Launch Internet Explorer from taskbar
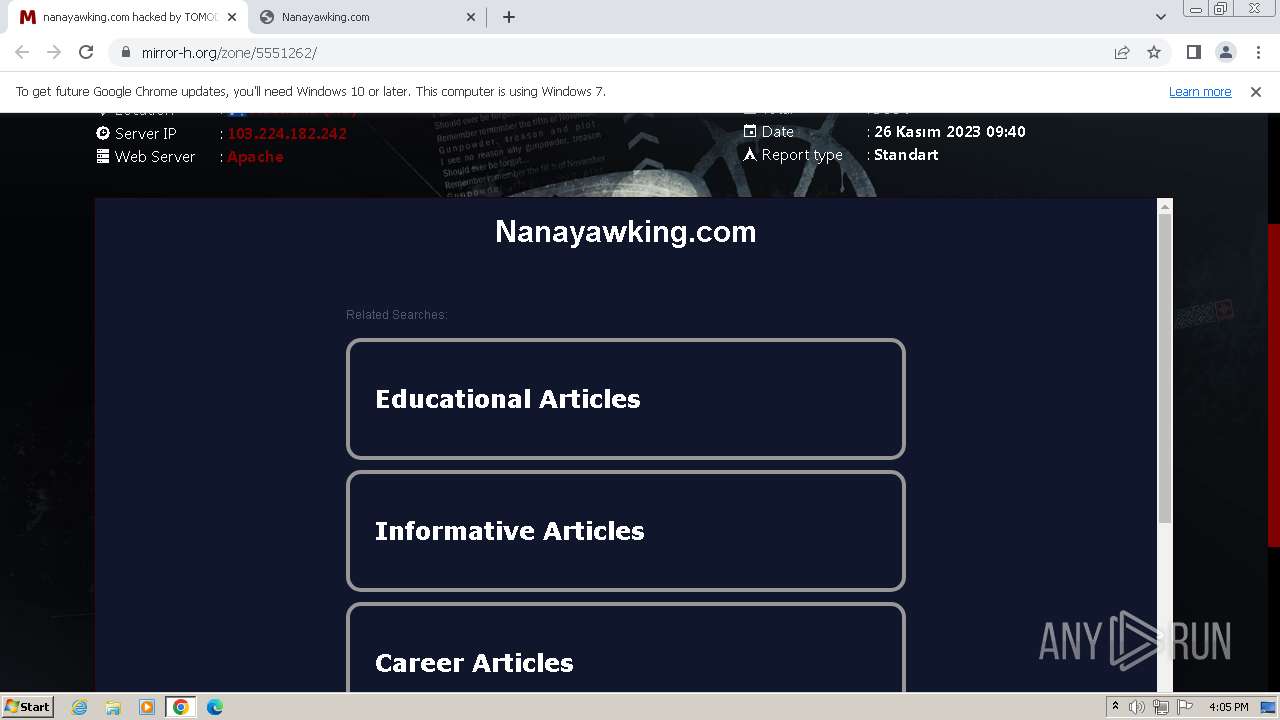 [79, 707]
